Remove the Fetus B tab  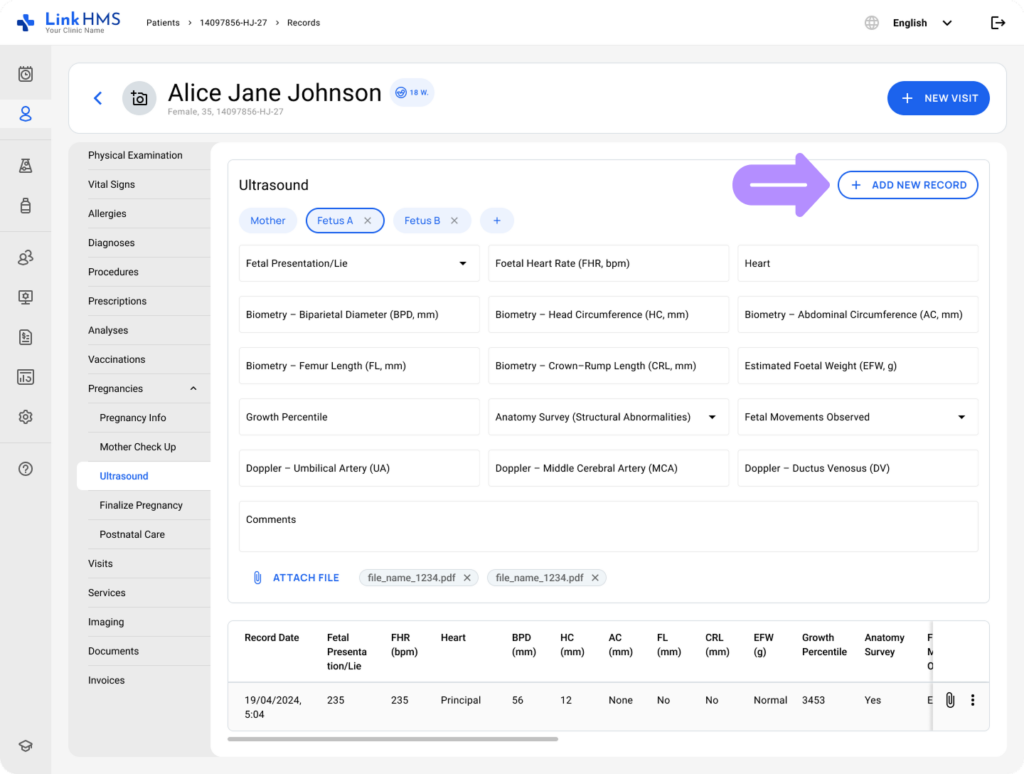454,221
